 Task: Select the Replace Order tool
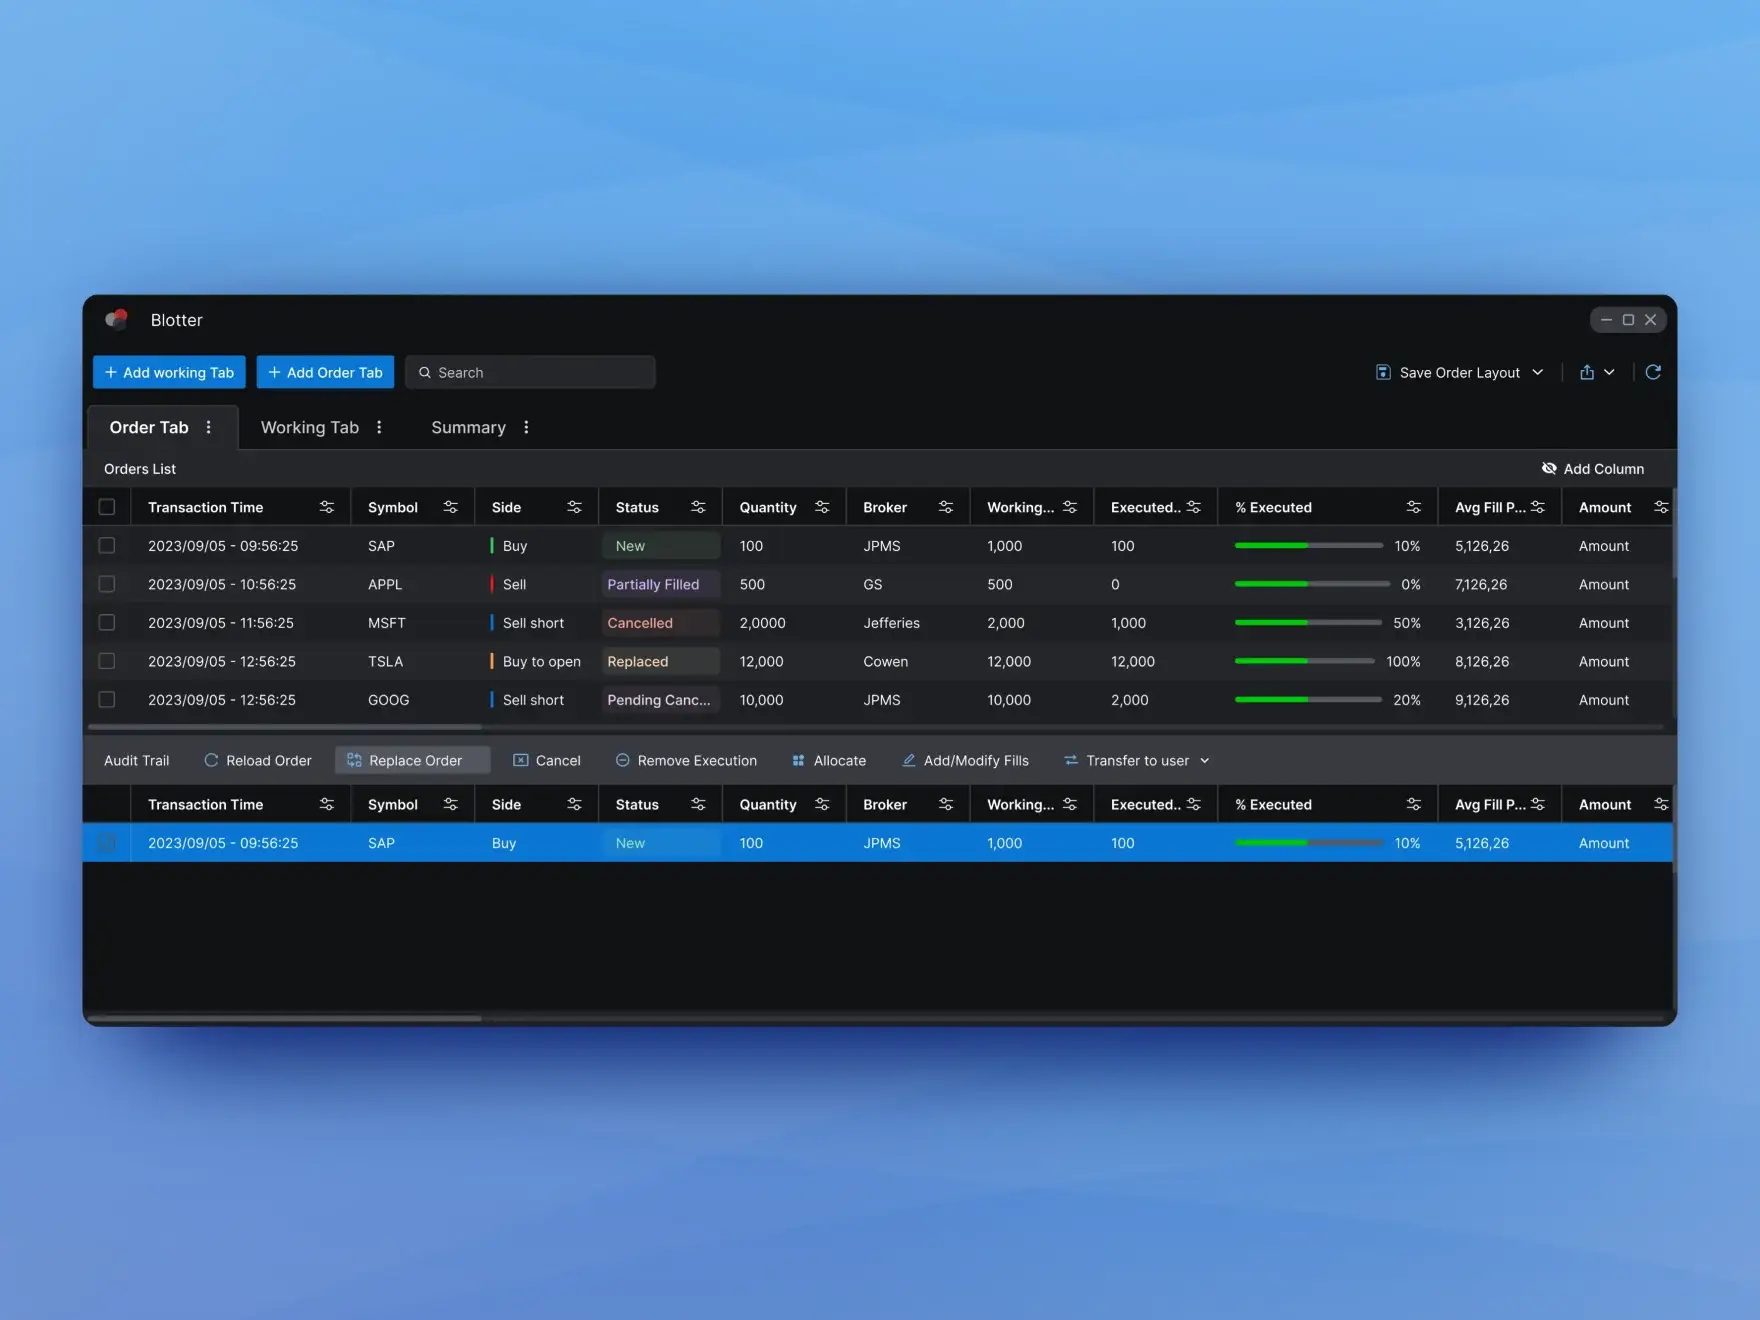[x=412, y=760]
